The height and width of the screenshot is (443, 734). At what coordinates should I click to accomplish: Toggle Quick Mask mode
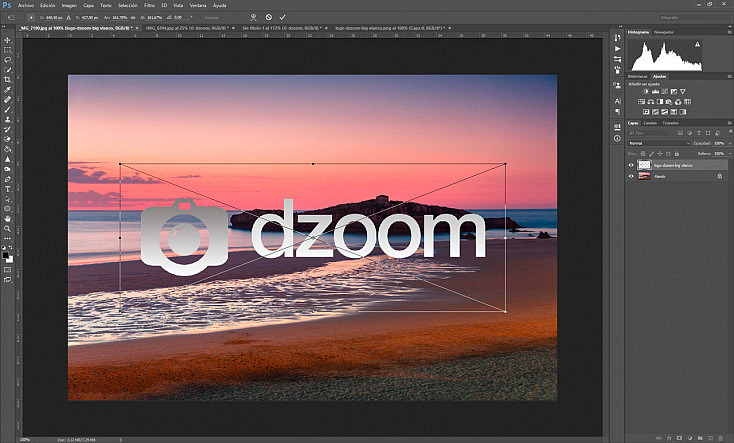(7, 270)
